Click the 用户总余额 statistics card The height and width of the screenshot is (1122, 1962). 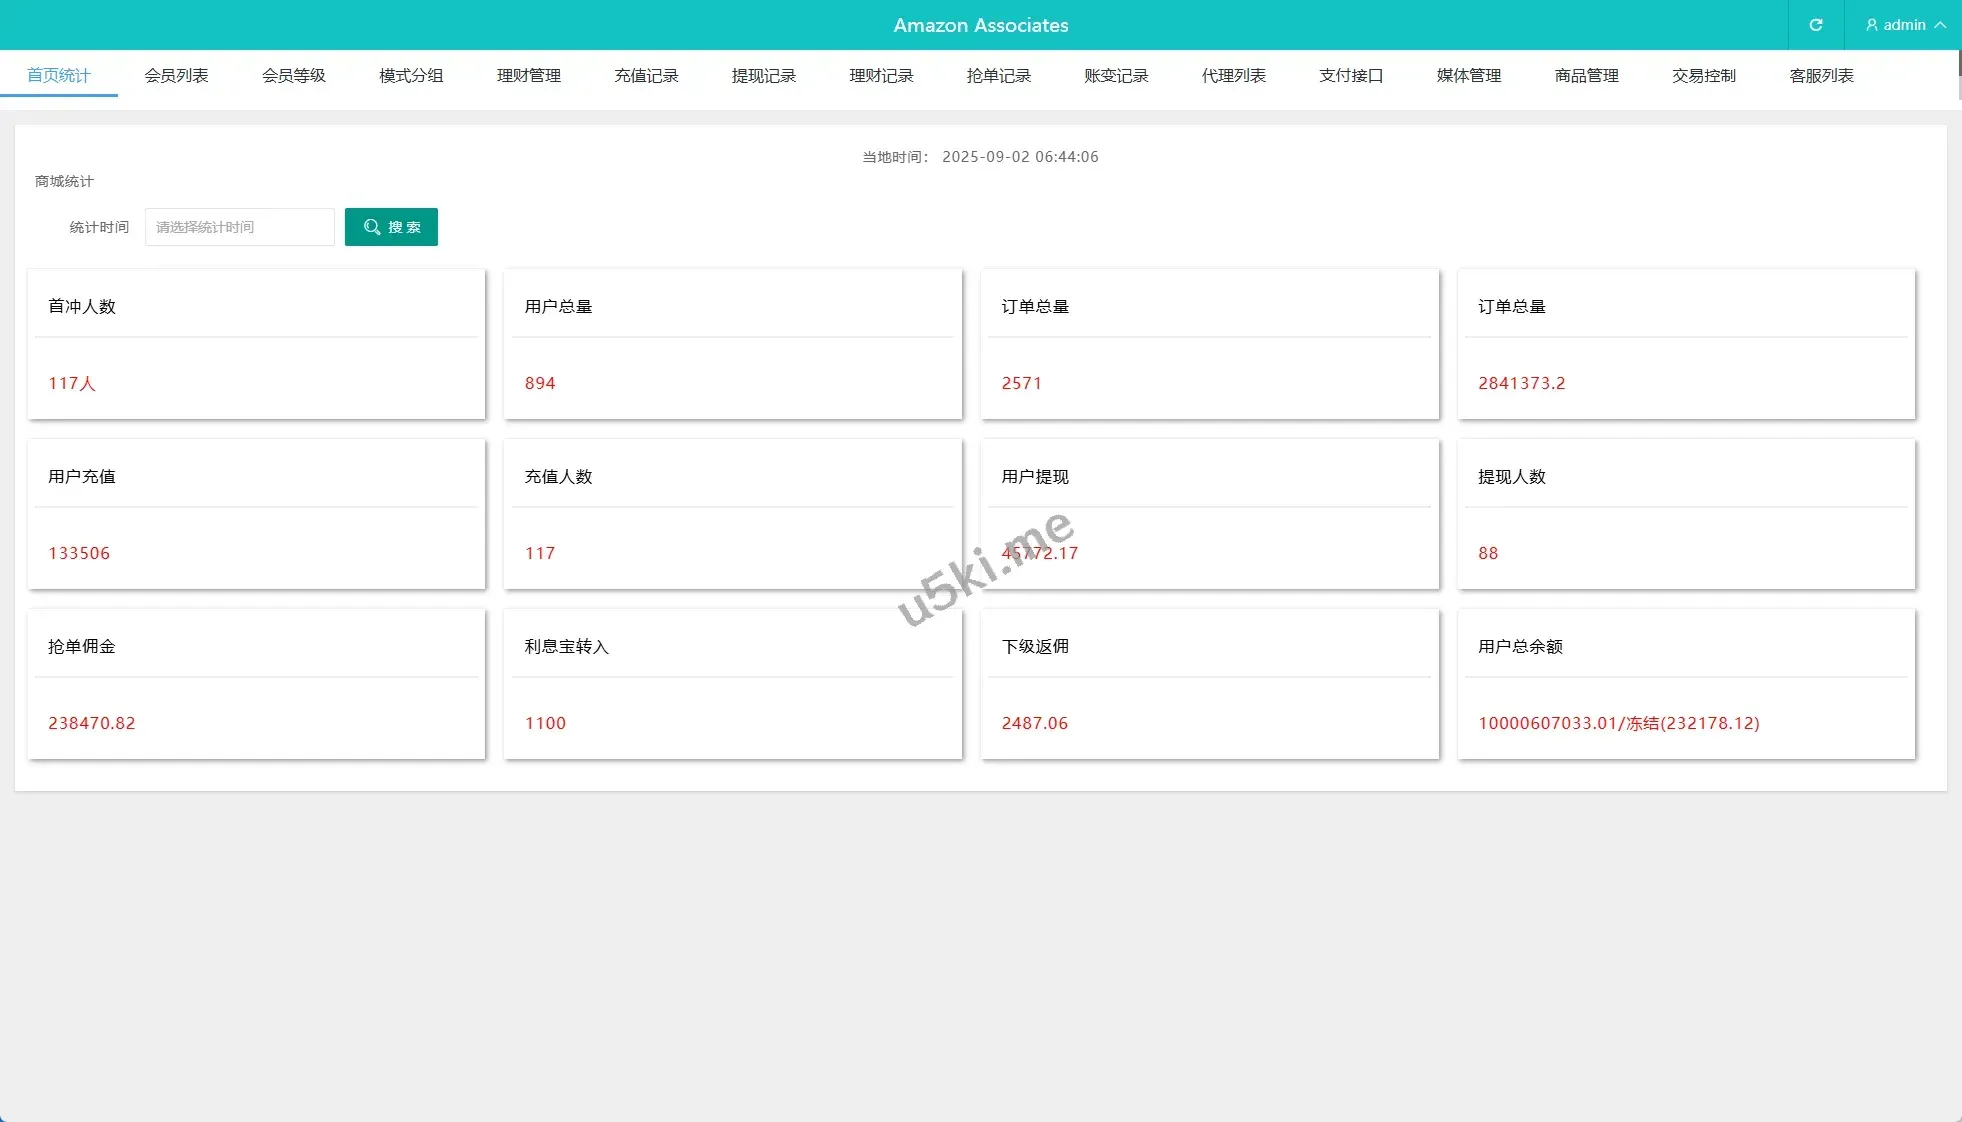[1686, 684]
